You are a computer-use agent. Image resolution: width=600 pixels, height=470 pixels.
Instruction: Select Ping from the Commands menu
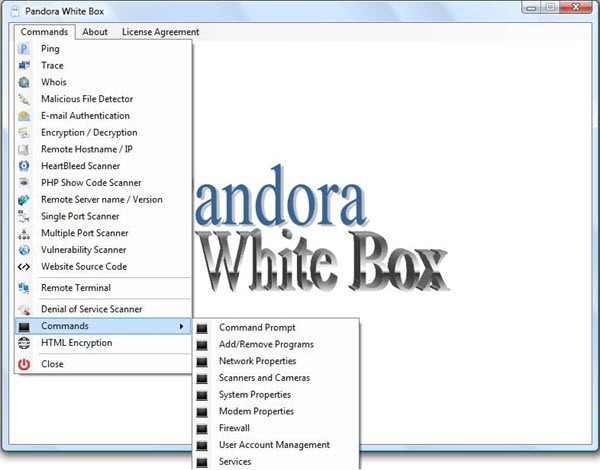pyautogui.click(x=103, y=49)
